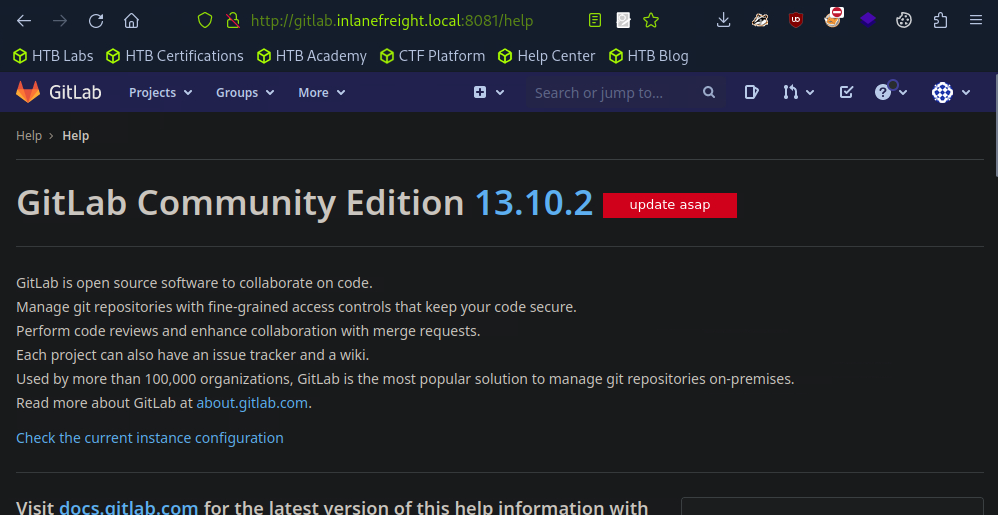Click the cookie extension icon
Screen dimensions: 998x515
tap(904, 20)
